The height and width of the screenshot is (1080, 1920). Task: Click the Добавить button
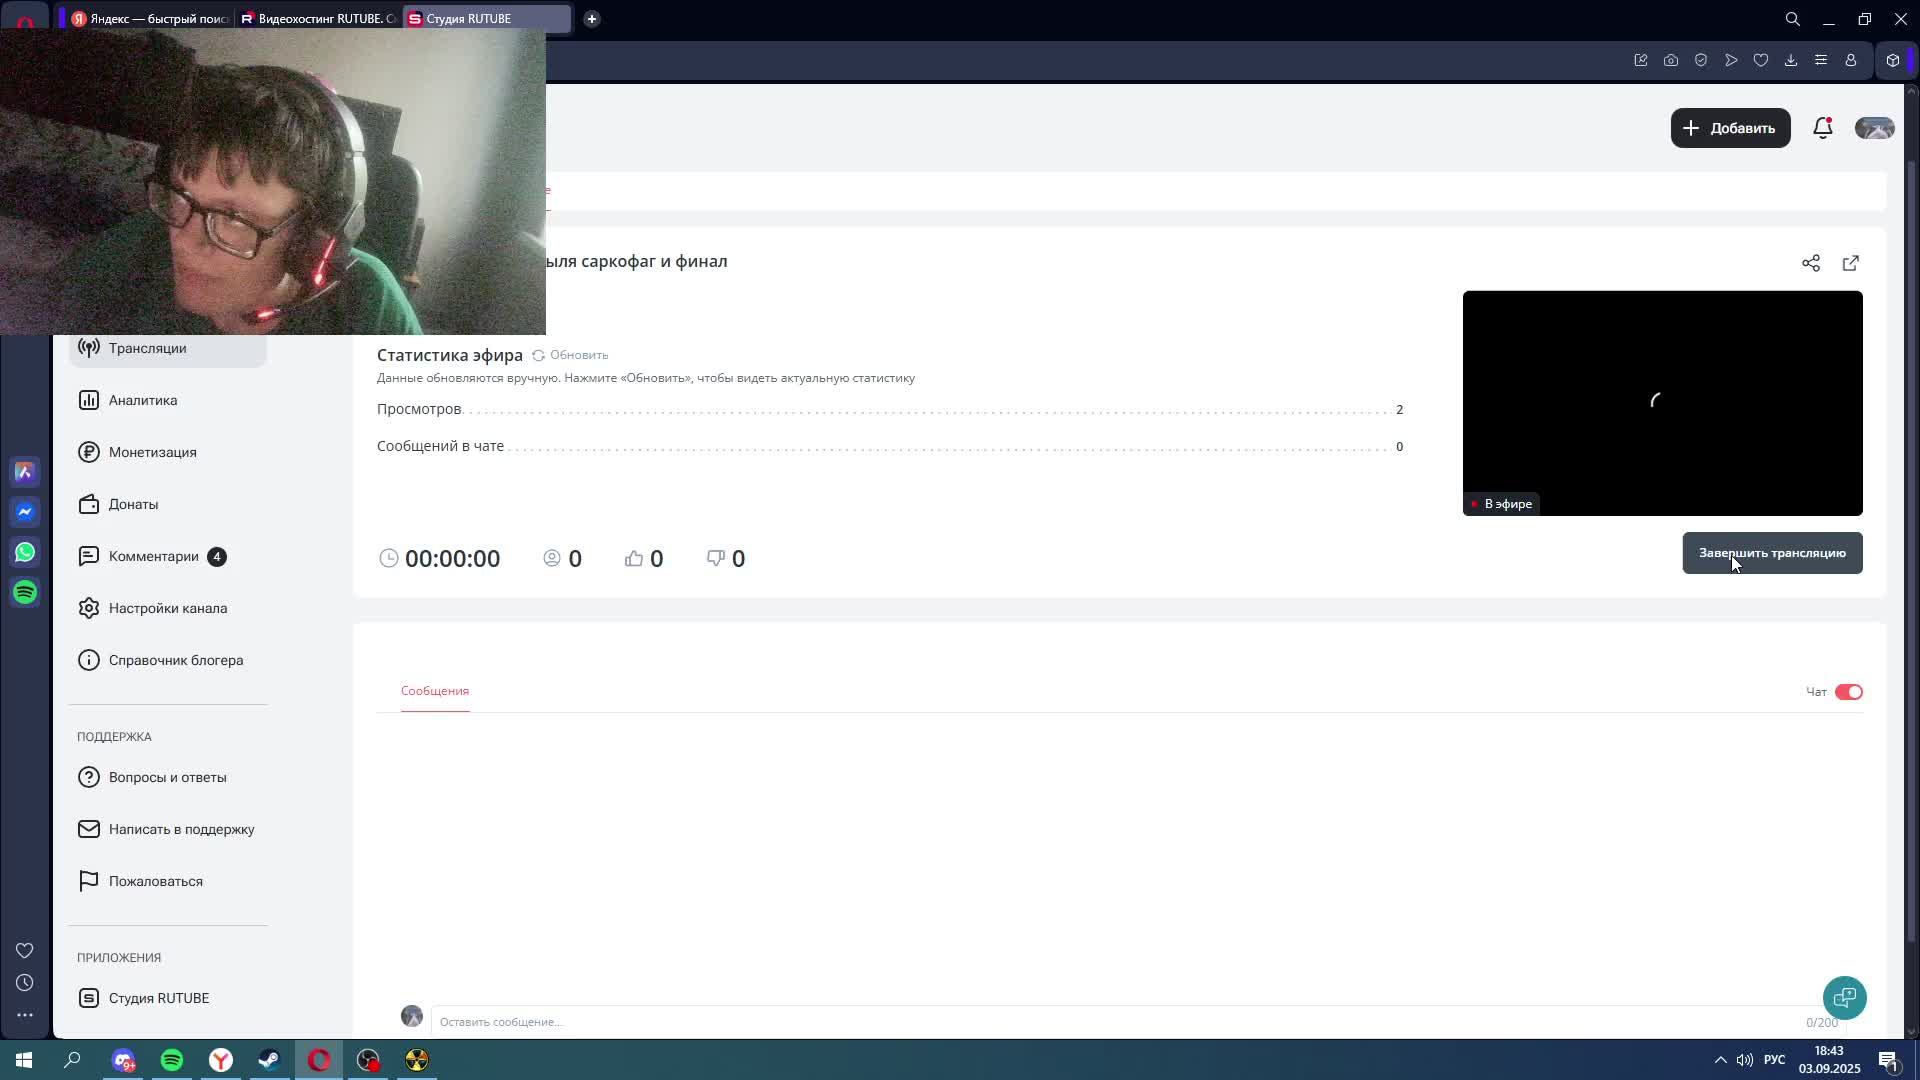(x=1730, y=128)
